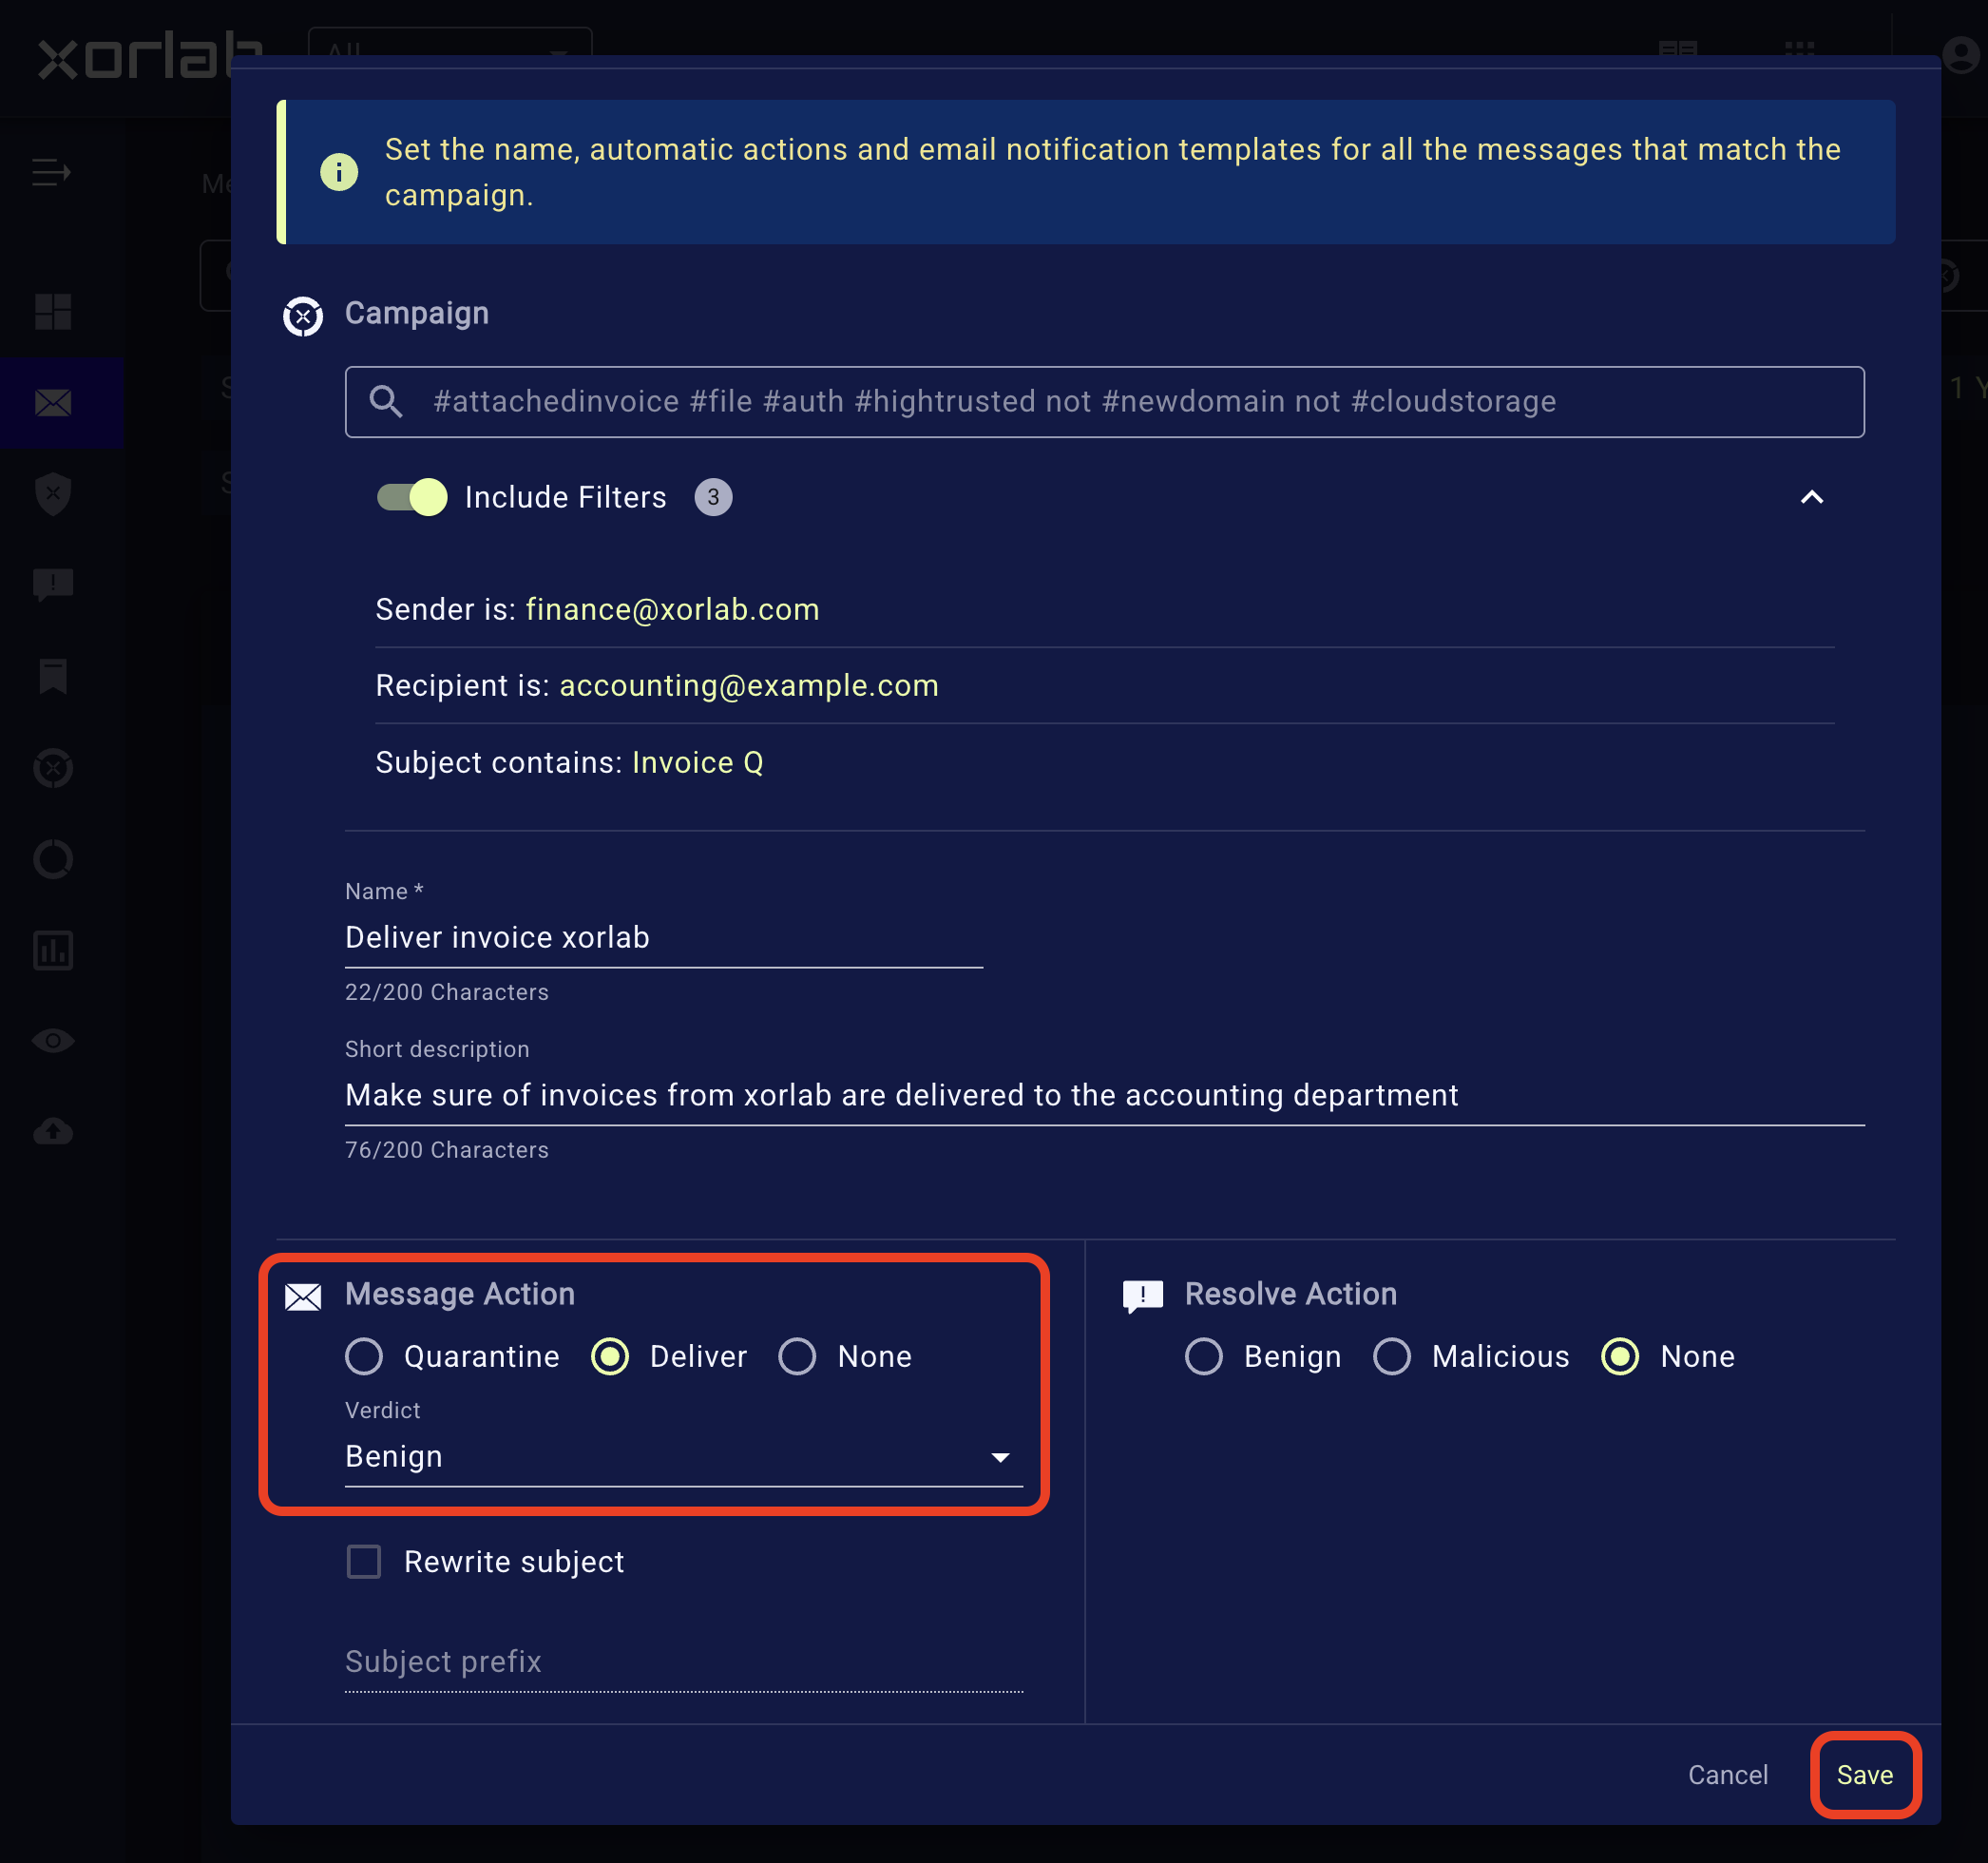
Task: Click the Include Filters label
Action: click(x=566, y=497)
